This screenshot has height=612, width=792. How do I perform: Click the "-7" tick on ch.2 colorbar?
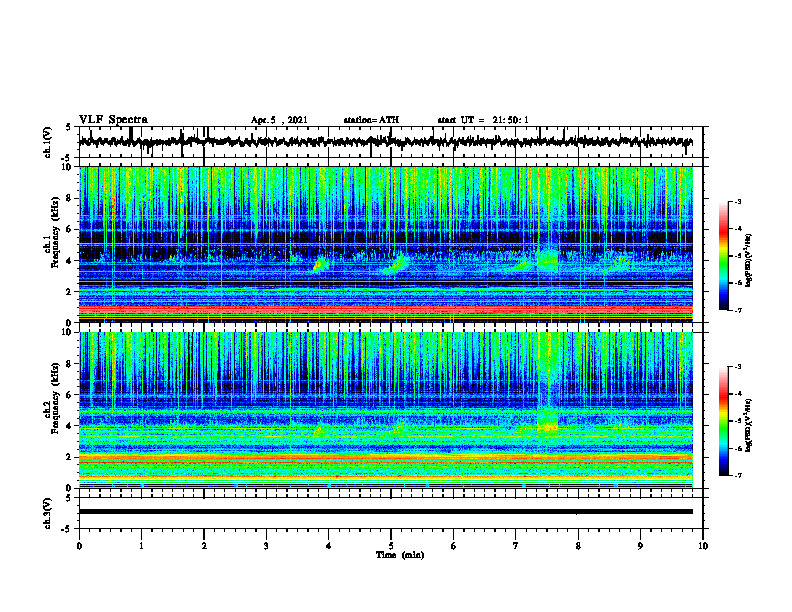click(737, 475)
